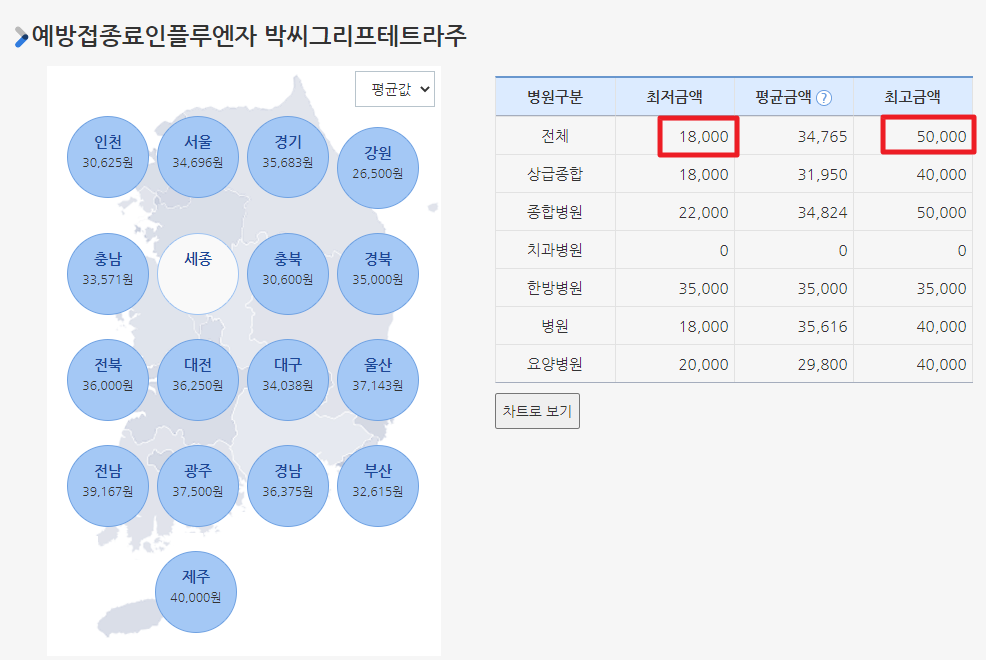Click the 31,950 average for 상급종합

click(823, 175)
